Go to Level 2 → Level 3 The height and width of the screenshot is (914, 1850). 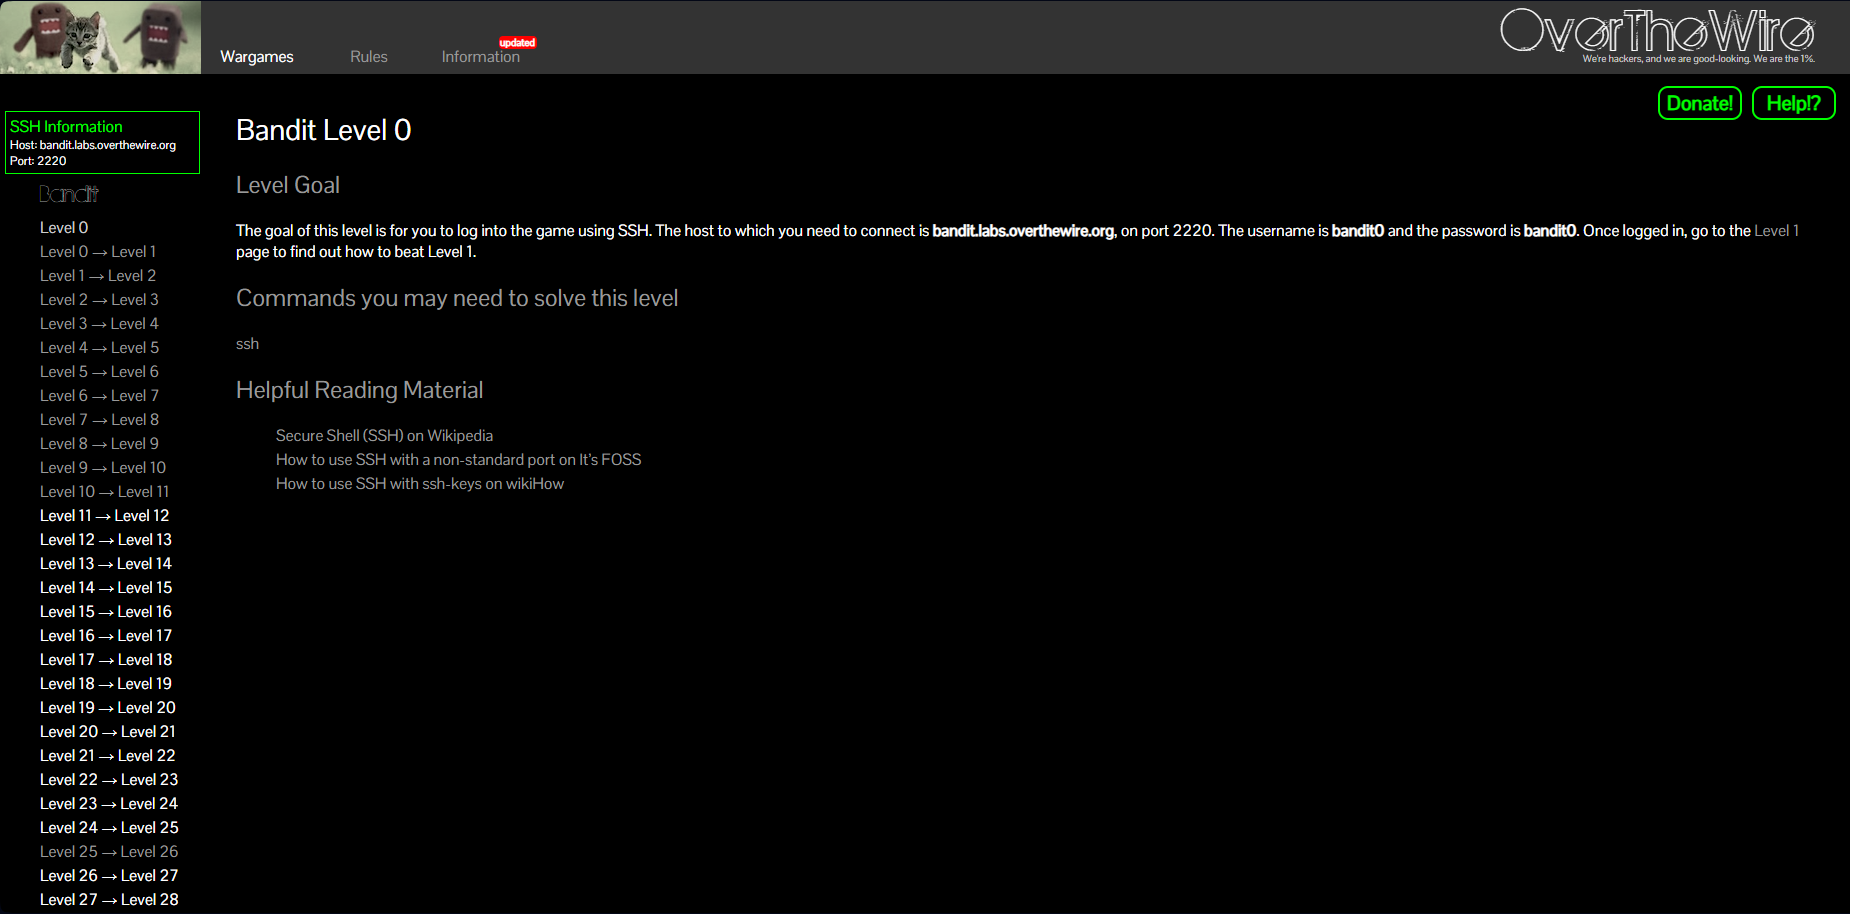pos(99,300)
